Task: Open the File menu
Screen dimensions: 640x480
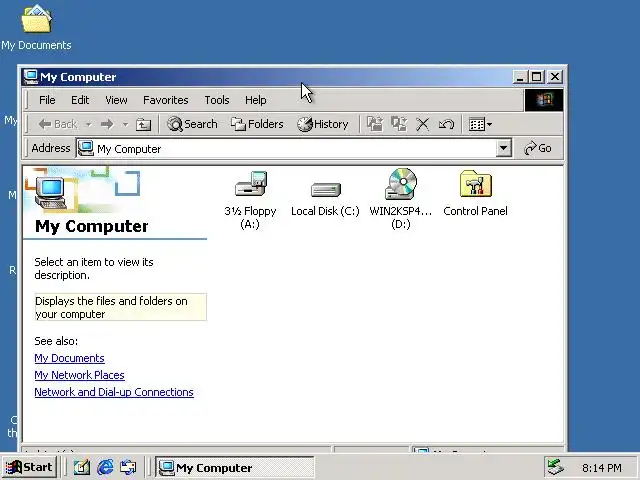Action: [47, 100]
